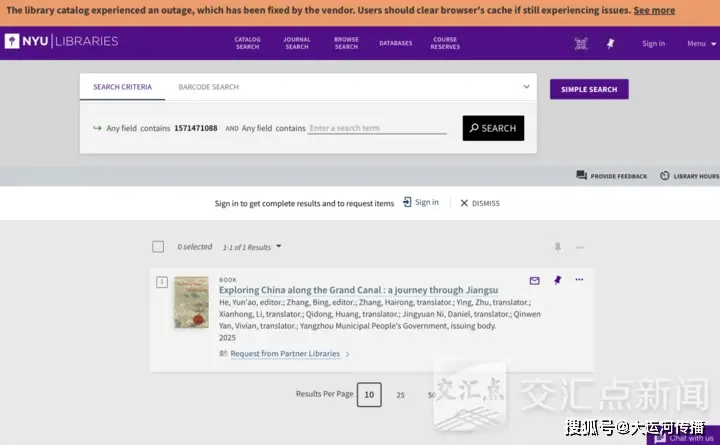
Task: Open Journal Search in the navigation
Action: coord(297,43)
